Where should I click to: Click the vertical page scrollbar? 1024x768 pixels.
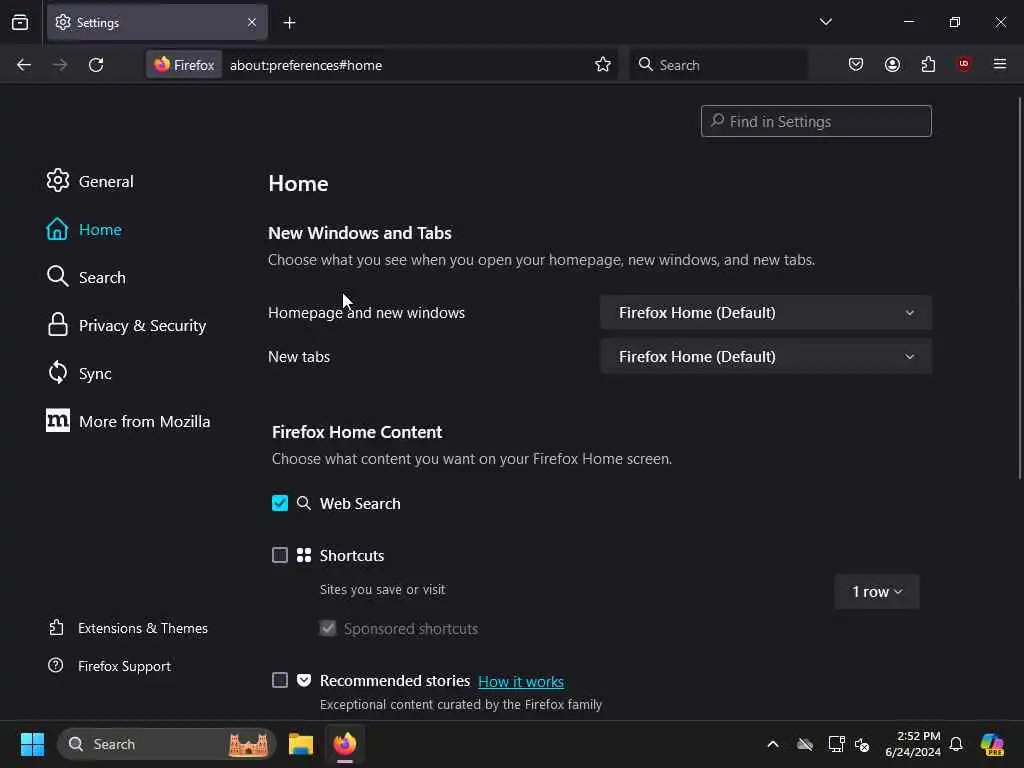tap(1019, 287)
